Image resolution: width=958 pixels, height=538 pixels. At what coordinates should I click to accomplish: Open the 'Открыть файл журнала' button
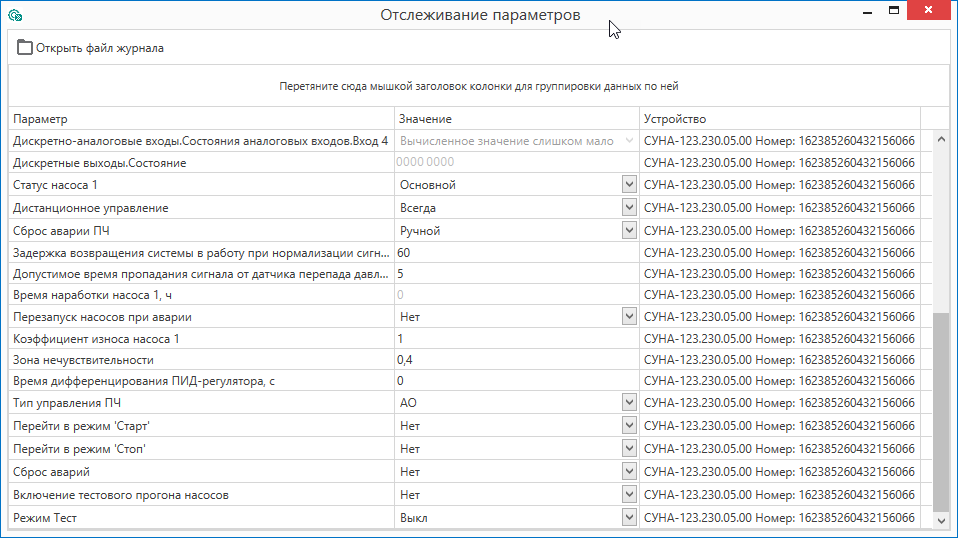click(90, 48)
